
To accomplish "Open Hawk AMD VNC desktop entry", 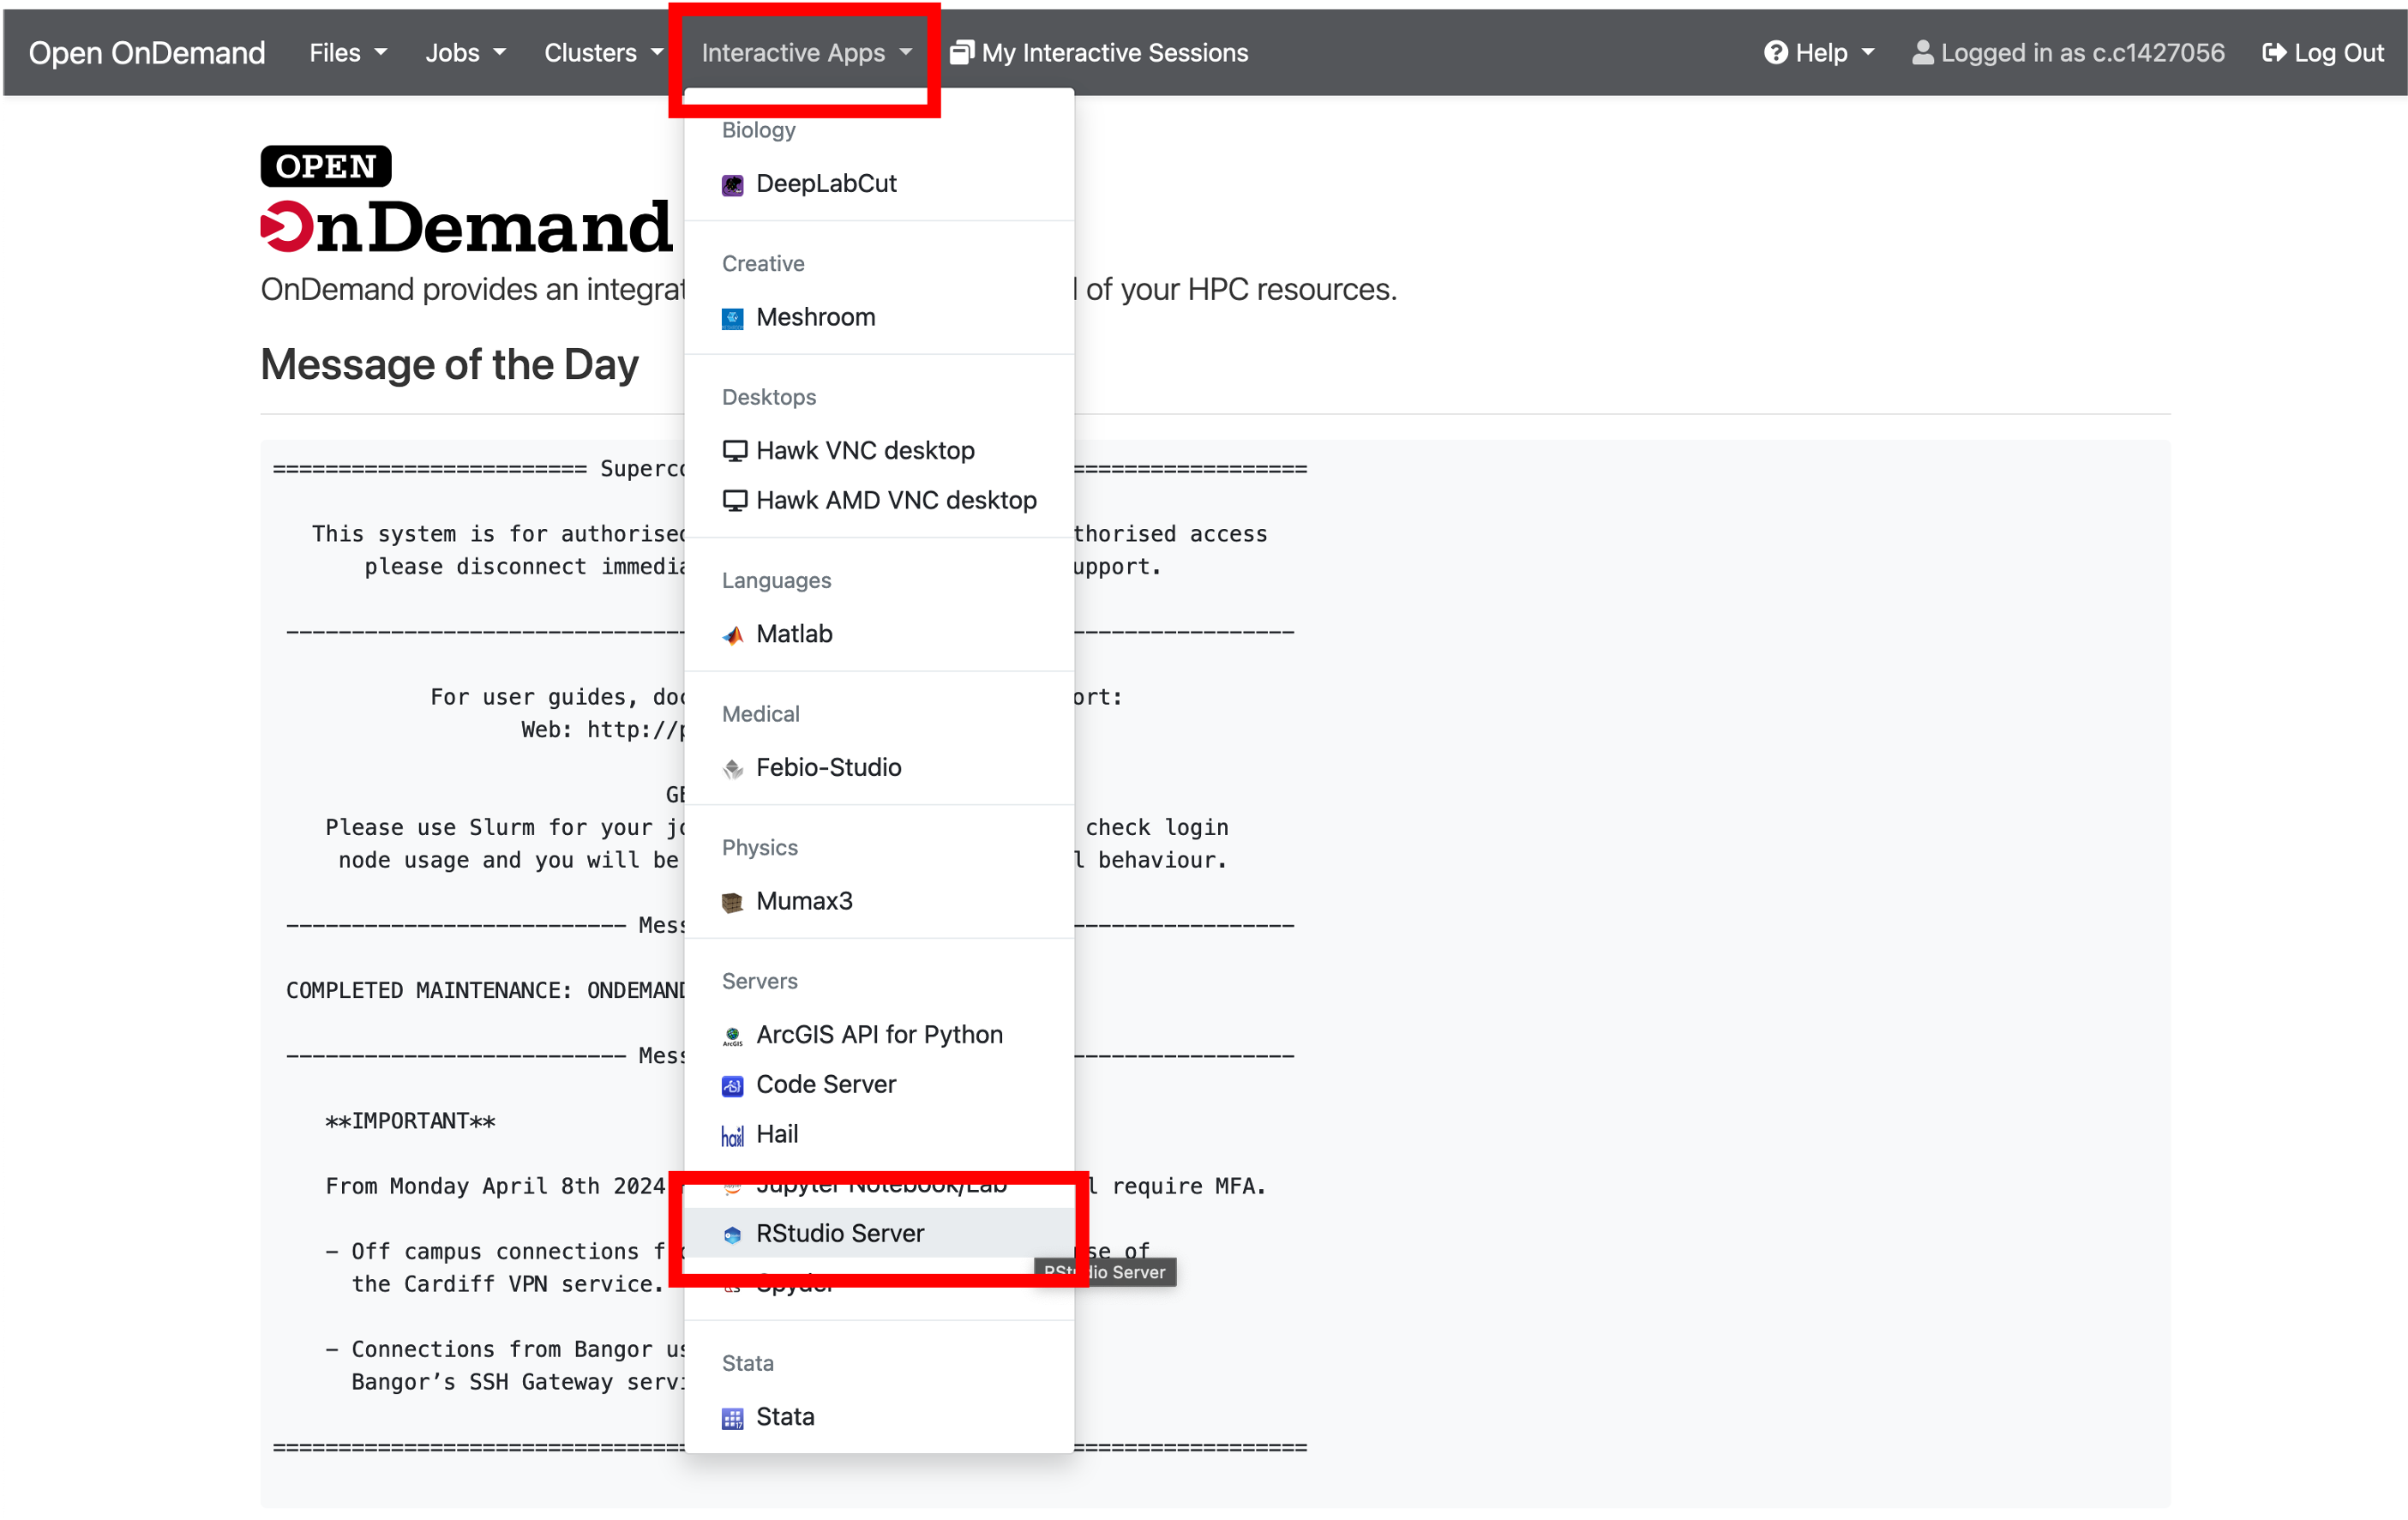I will click(879, 500).
